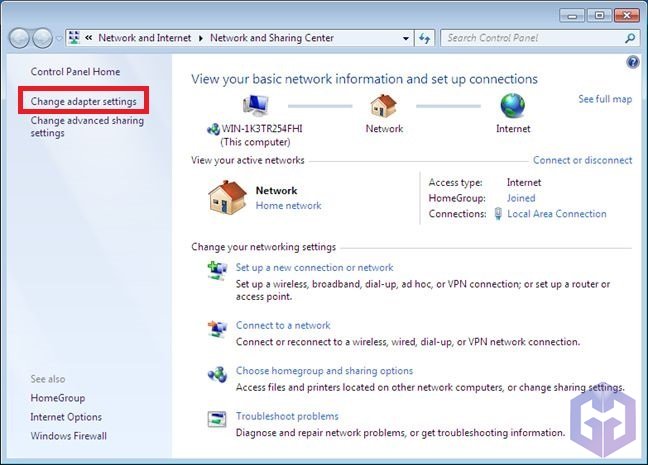648x465 pixels.
Task: Open Change advanced sharing settings
Action: coord(87,126)
